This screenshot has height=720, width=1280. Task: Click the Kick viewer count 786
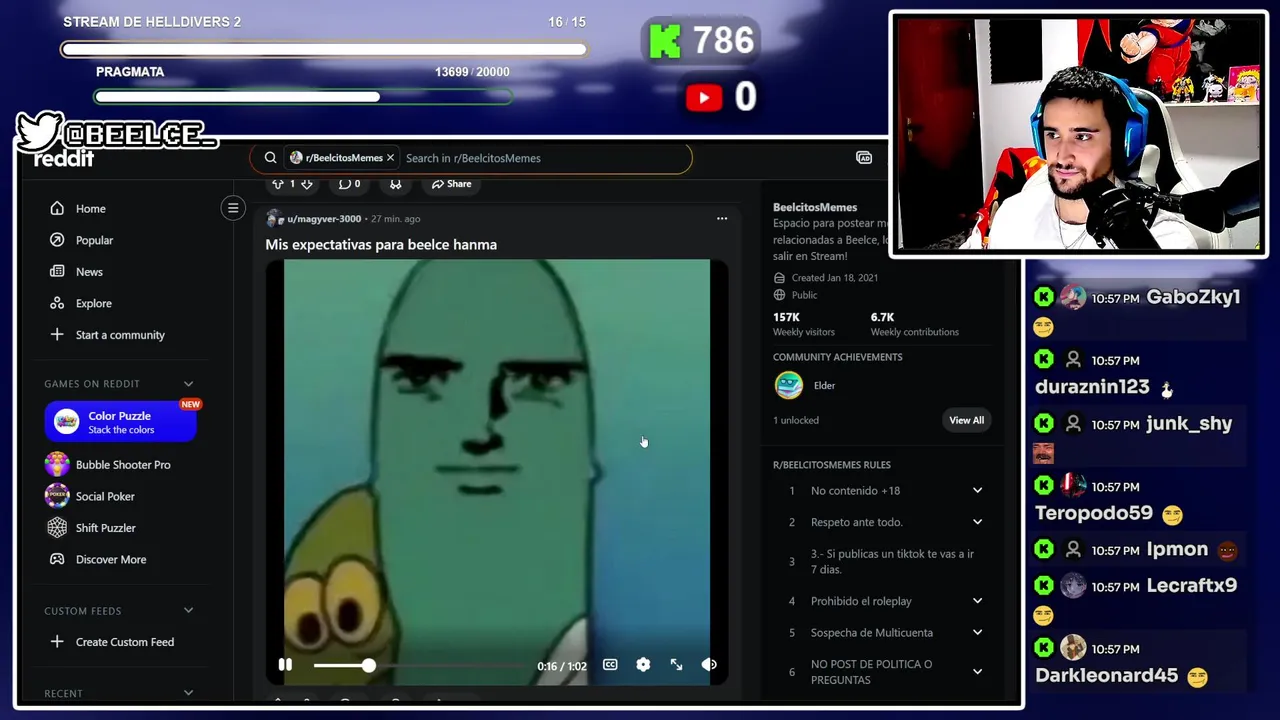pyautogui.click(x=723, y=41)
